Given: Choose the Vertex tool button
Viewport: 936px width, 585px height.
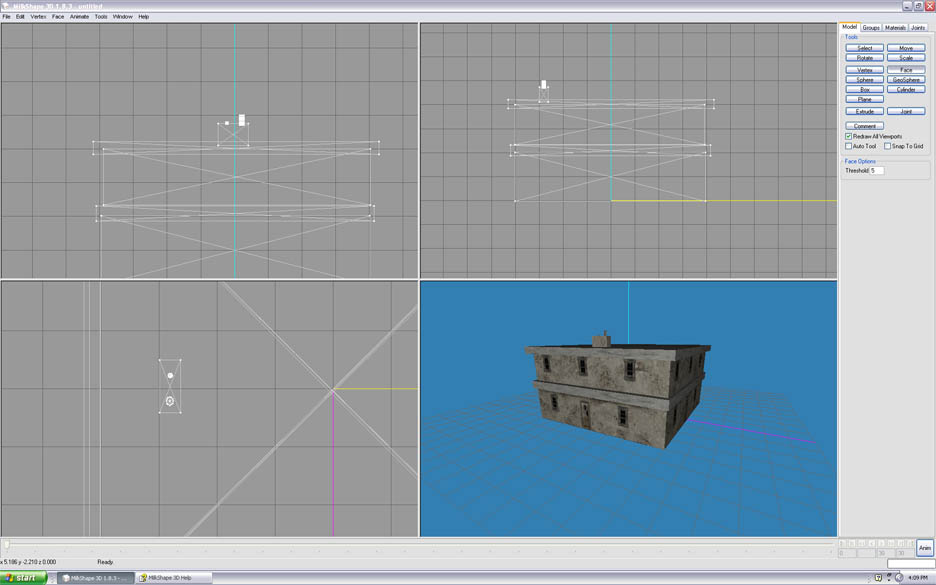Looking at the screenshot, I should click(864, 70).
